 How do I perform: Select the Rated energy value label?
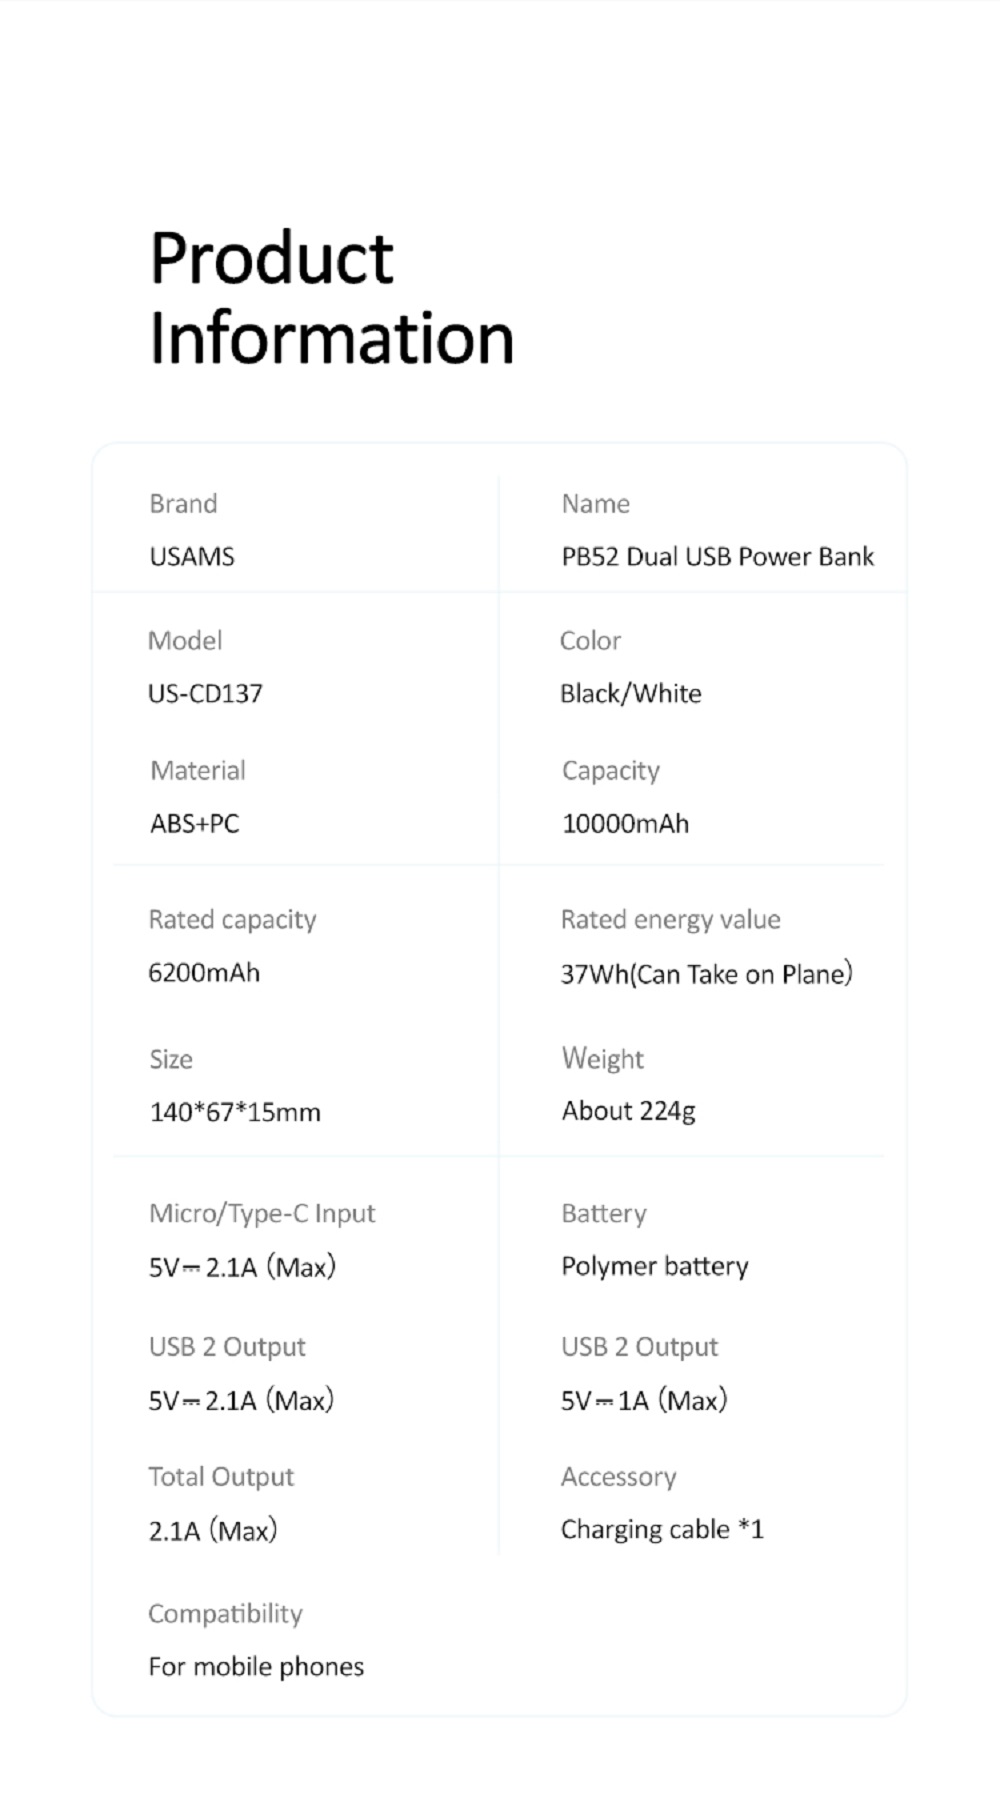[x=670, y=920]
